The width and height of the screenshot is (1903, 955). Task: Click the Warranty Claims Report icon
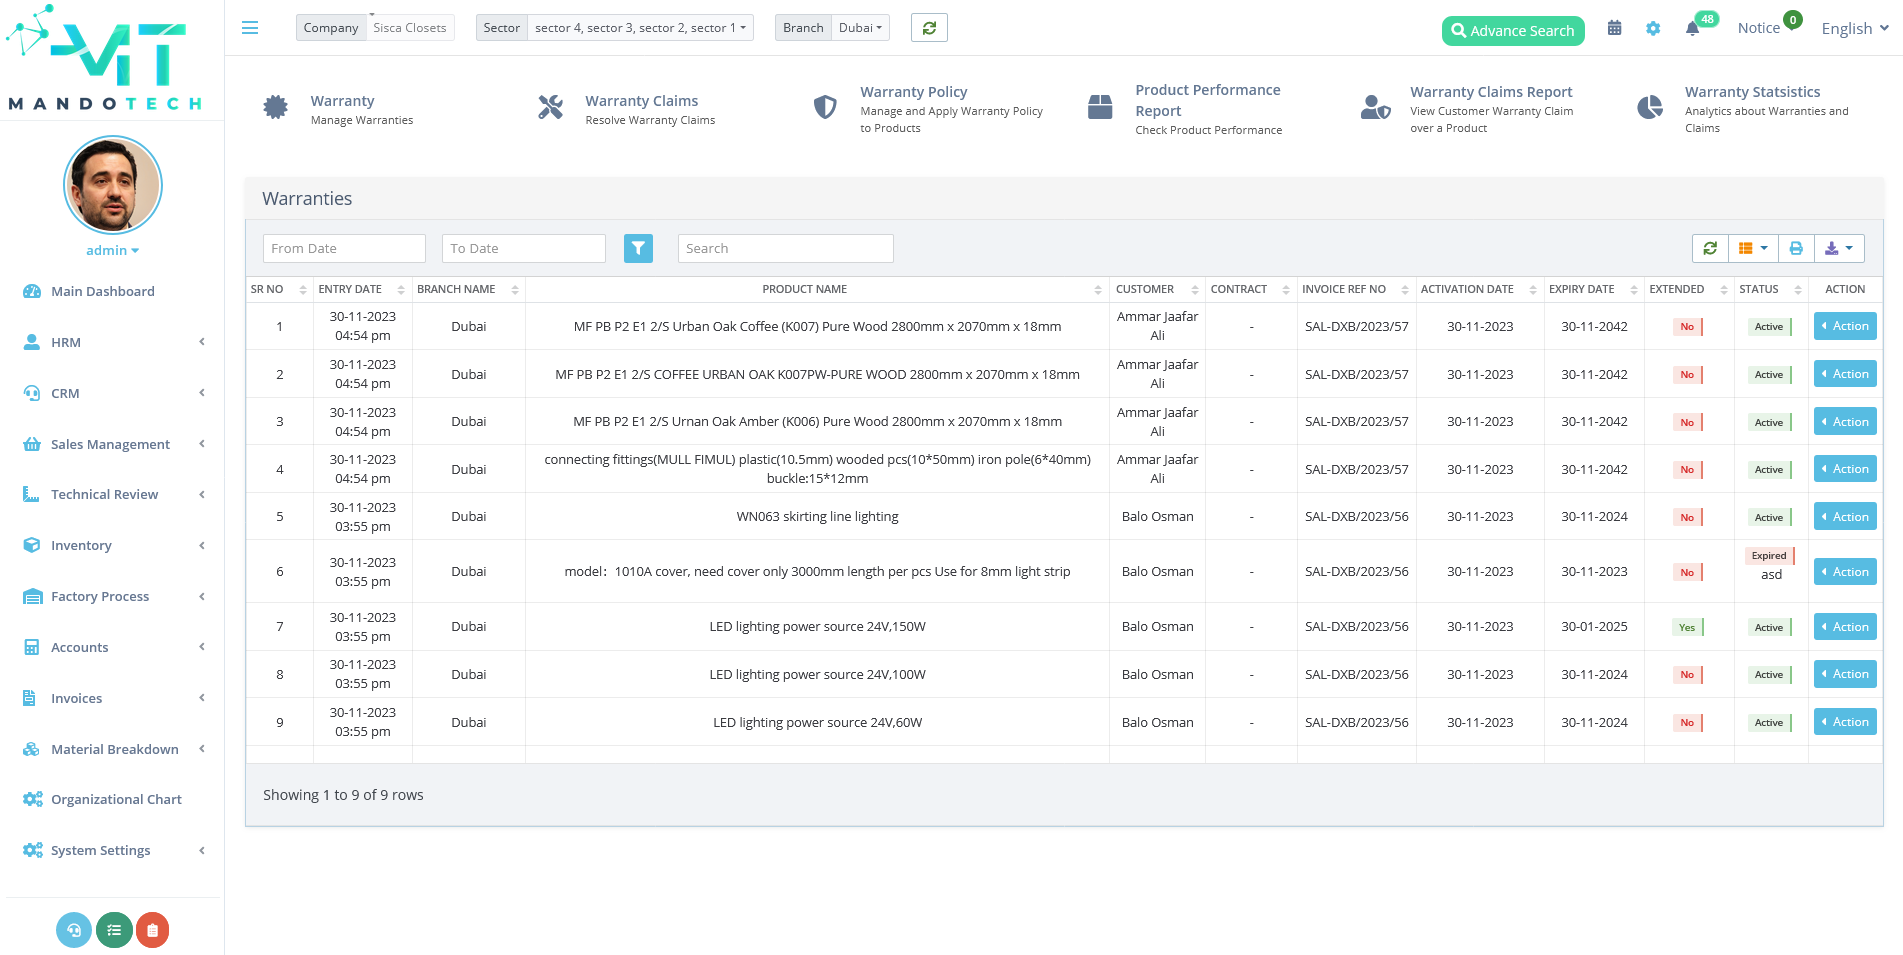[1375, 107]
